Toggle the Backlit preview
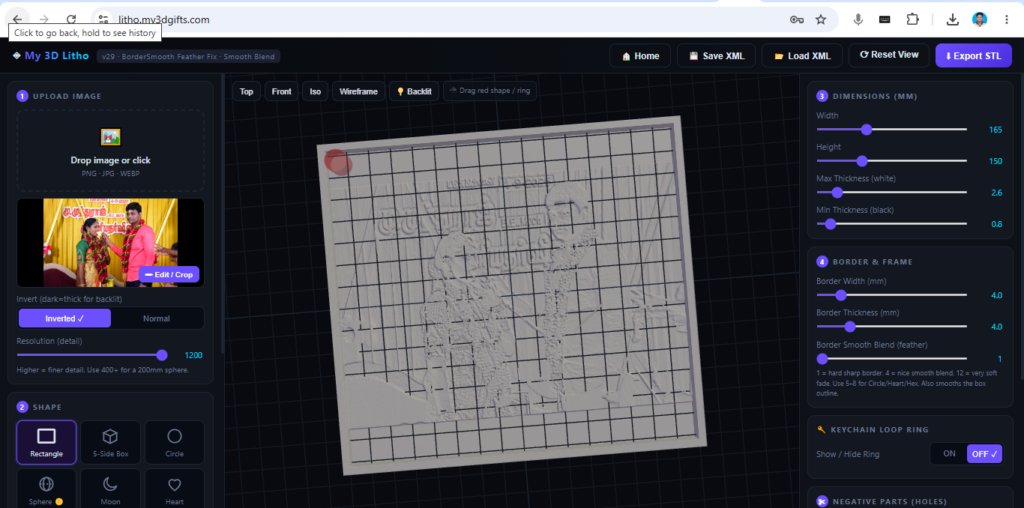The height and width of the screenshot is (508, 1024). (414, 91)
